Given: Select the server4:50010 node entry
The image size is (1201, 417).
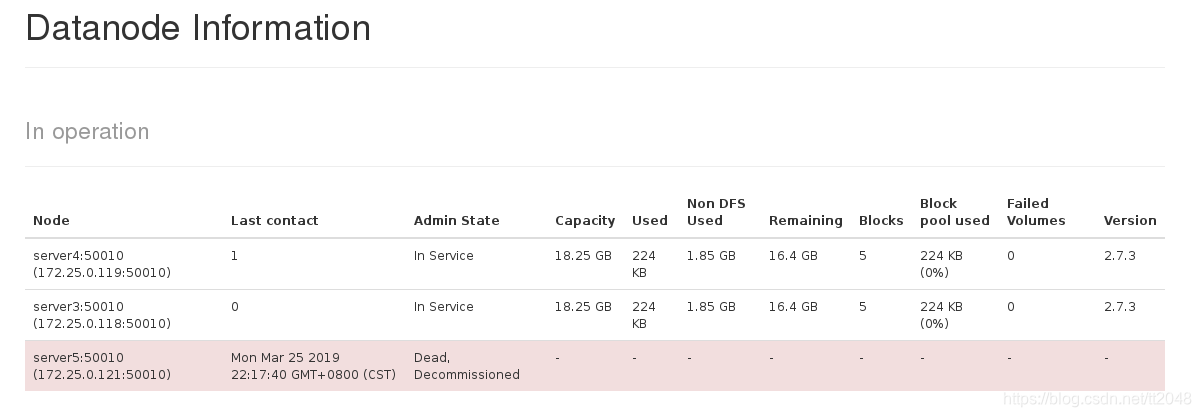Looking at the screenshot, I should (x=101, y=264).
